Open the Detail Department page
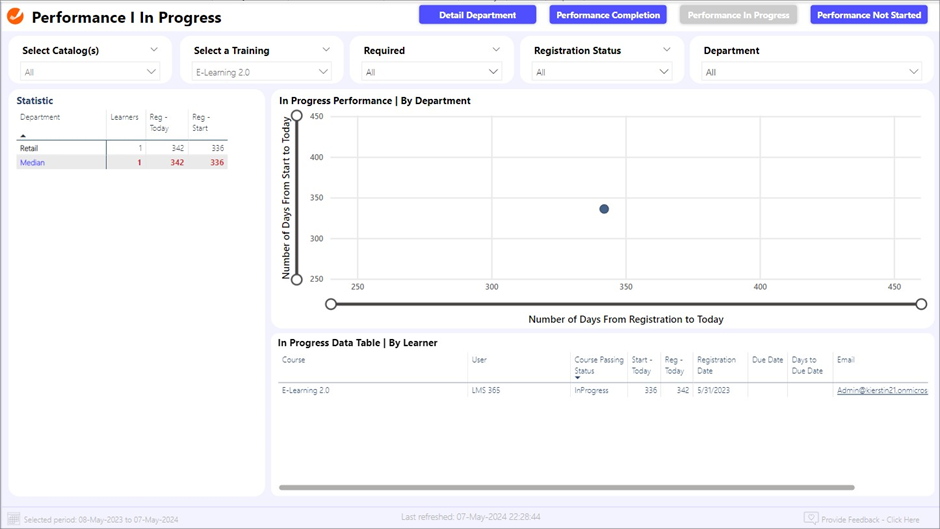Screen dimensions: 940x529 click(477, 15)
